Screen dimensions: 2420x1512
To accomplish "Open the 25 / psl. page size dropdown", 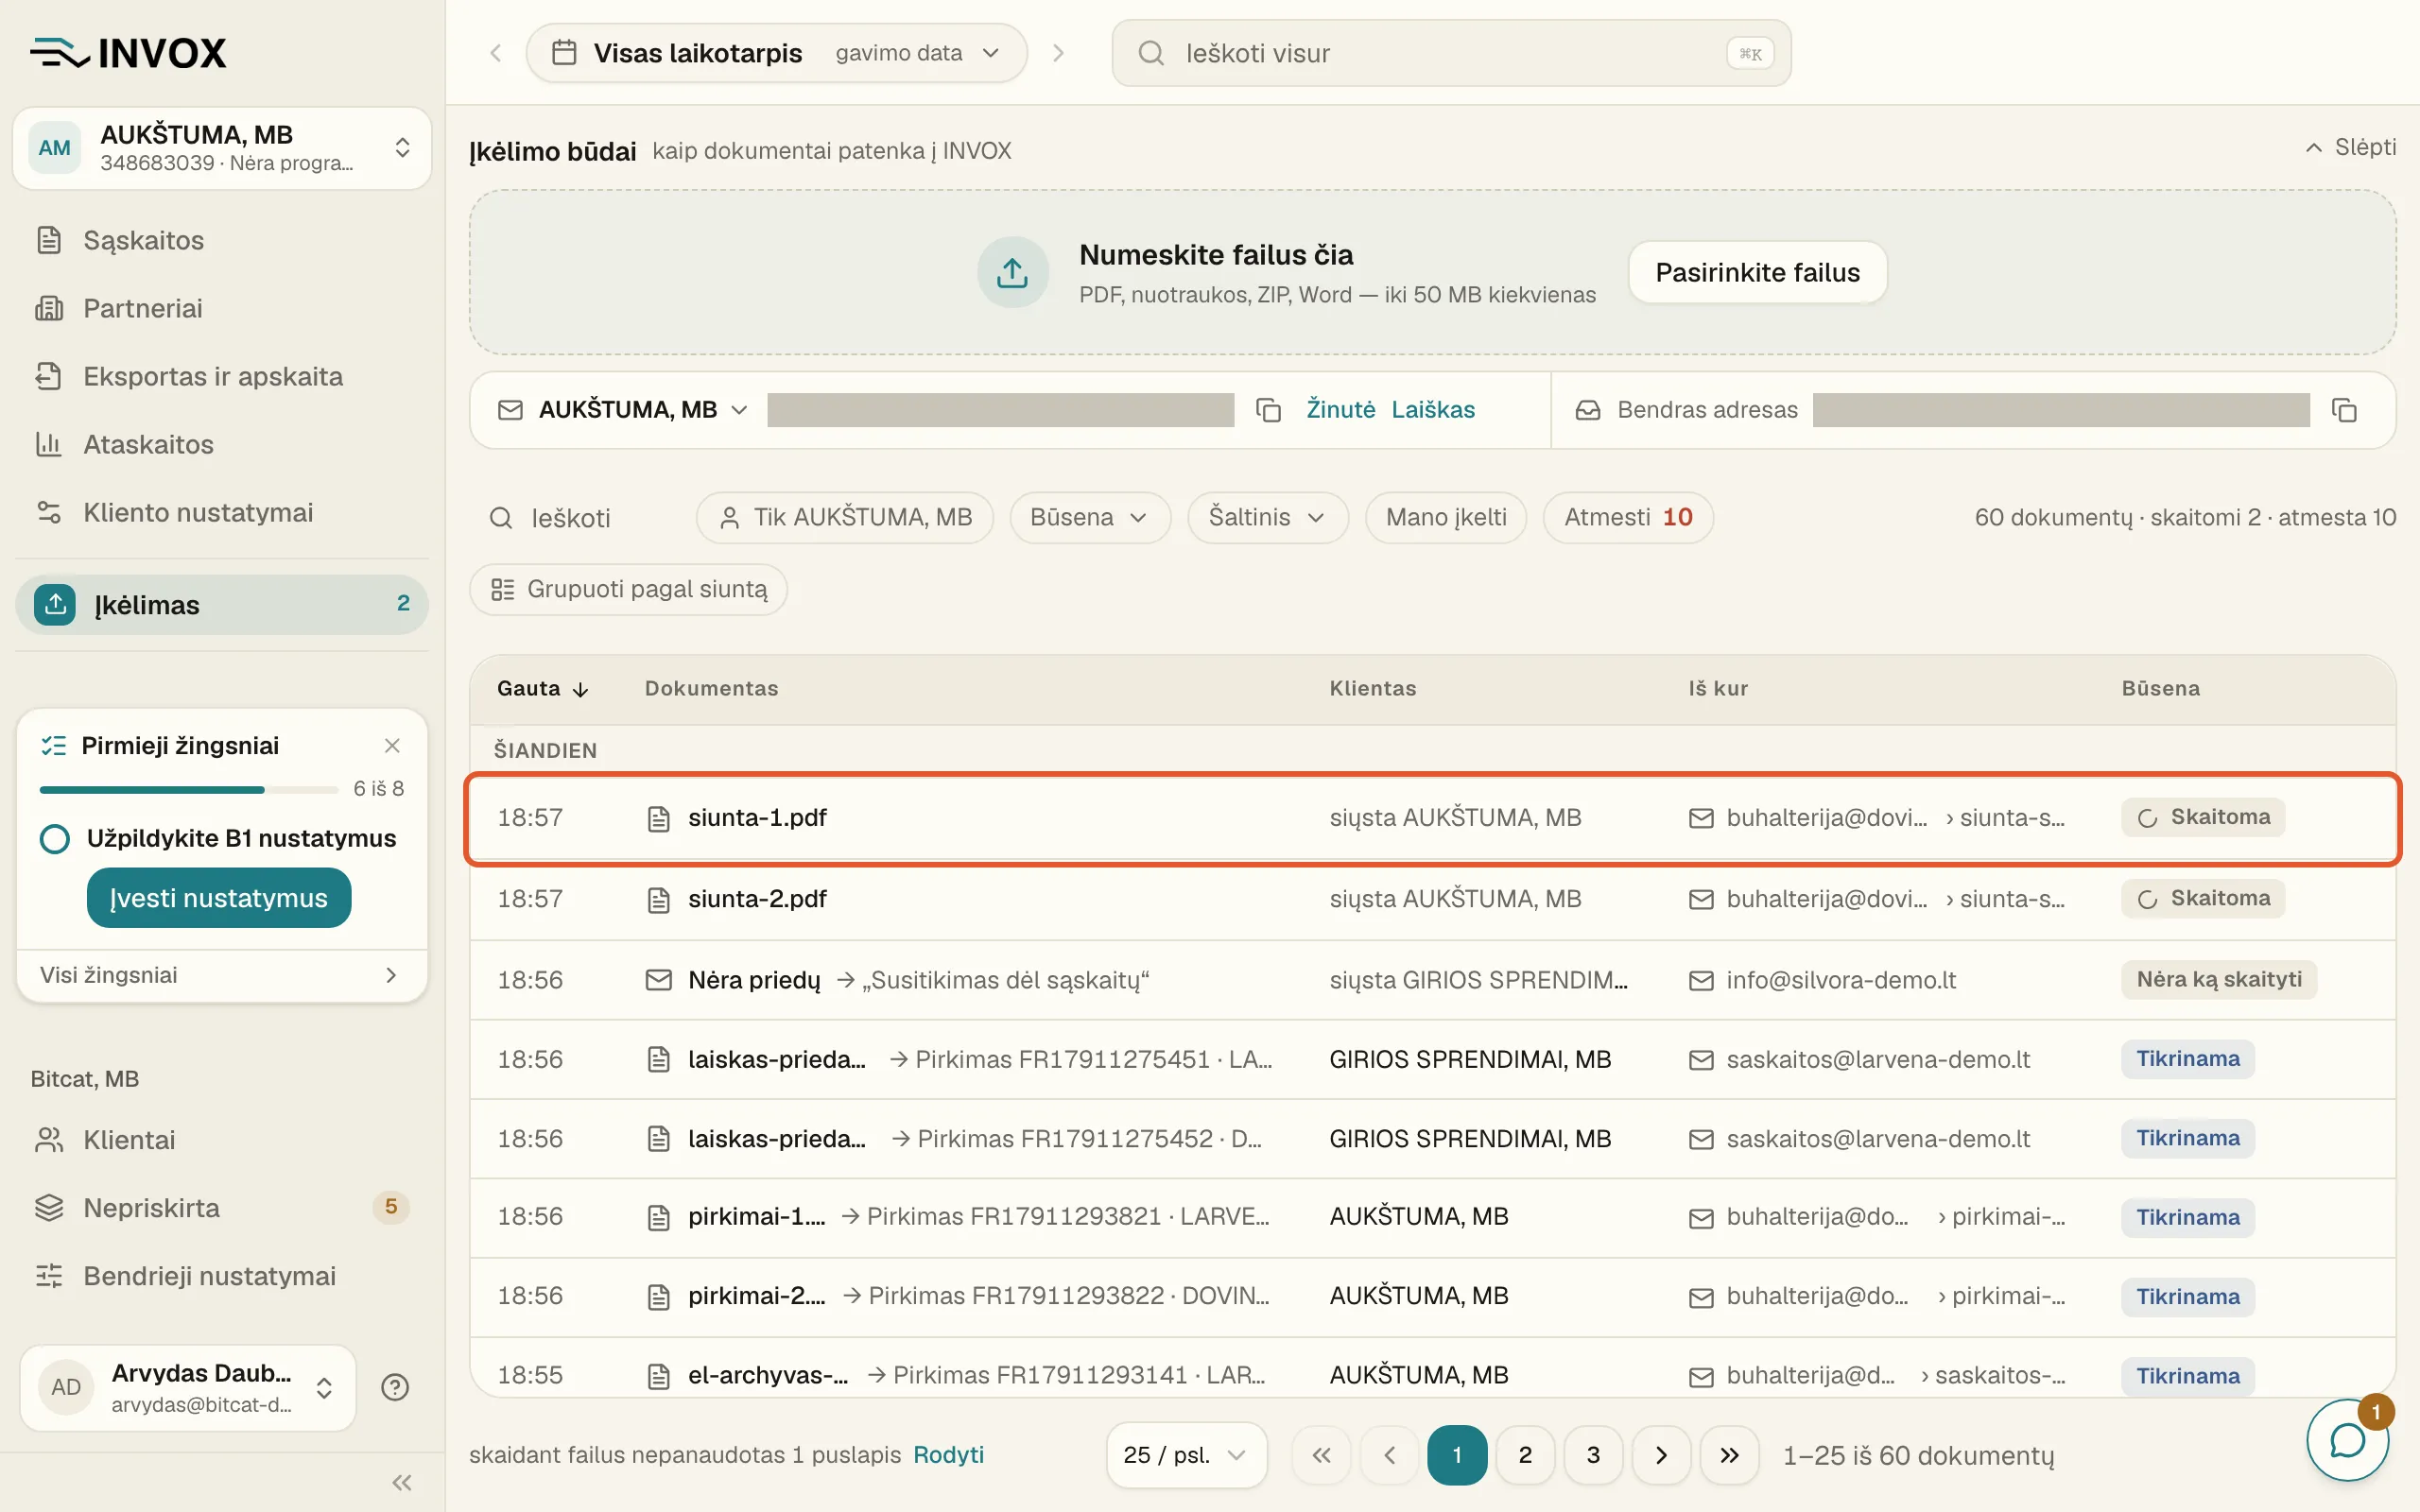I will pyautogui.click(x=1187, y=1455).
